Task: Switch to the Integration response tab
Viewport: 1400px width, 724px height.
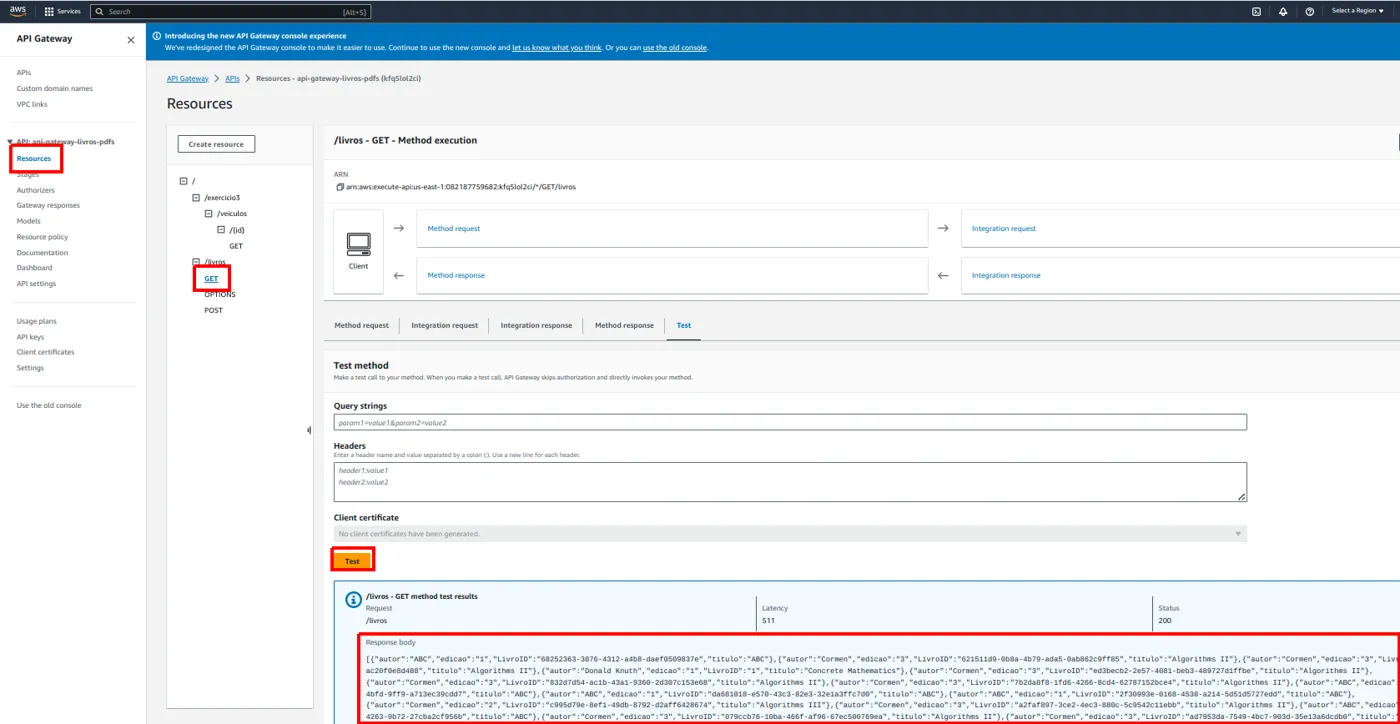Action: tap(536, 325)
